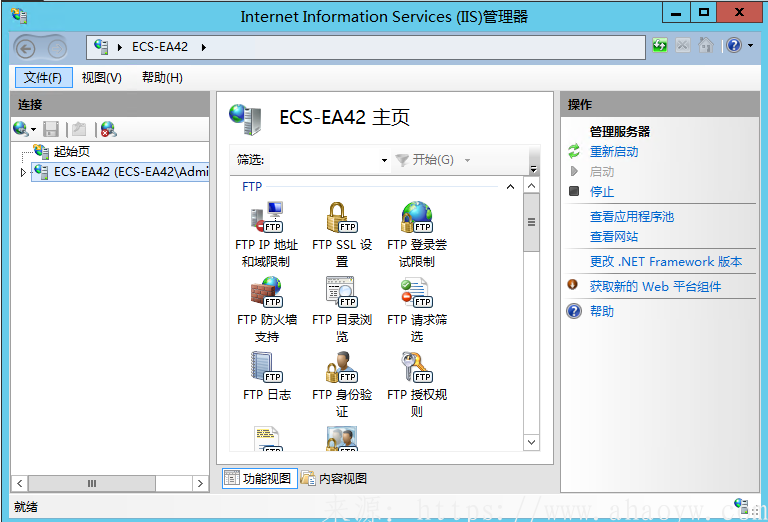Switch to 内容视图 tab
Image resolution: width=768 pixels, height=522 pixels.
[334, 478]
